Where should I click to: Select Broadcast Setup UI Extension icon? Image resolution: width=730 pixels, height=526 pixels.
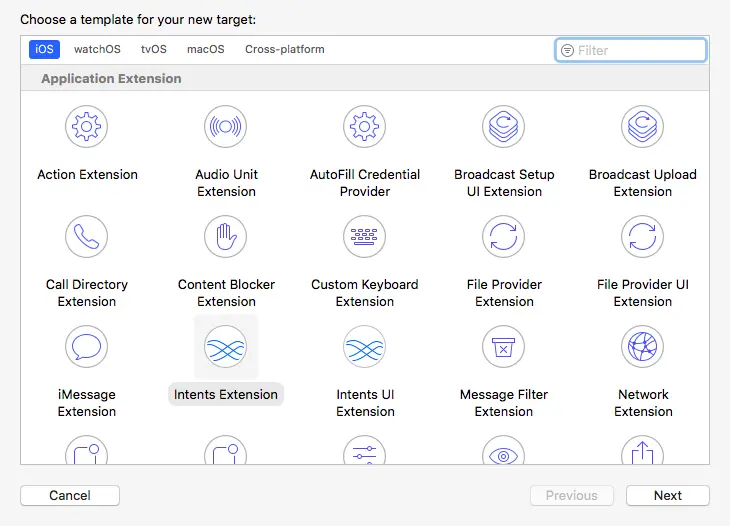click(x=504, y=127)
